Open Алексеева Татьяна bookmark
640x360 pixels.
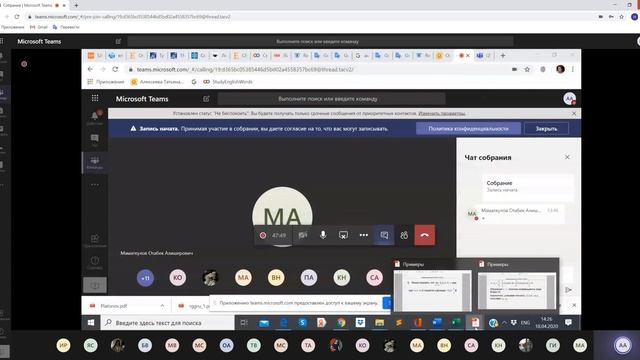[157, 82]
